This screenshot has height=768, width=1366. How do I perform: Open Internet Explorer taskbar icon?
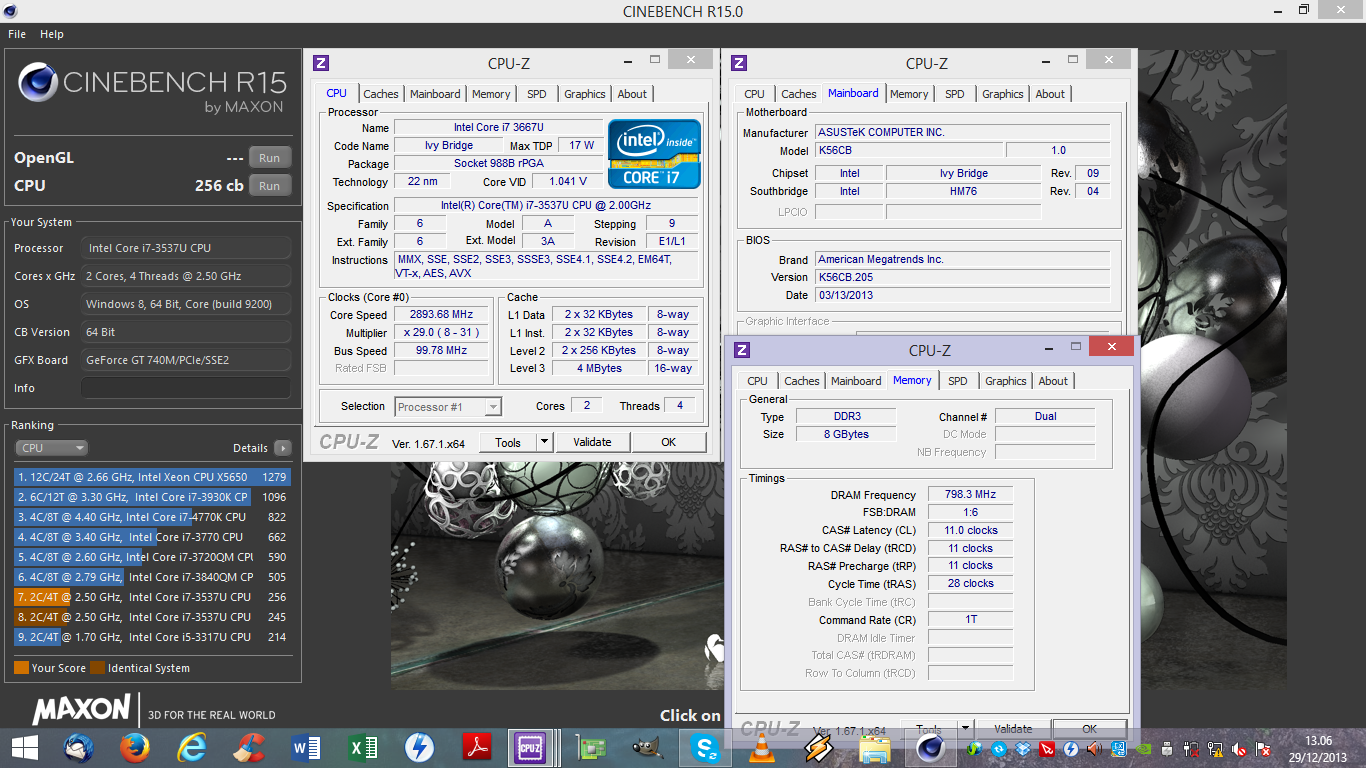(192, 747)
